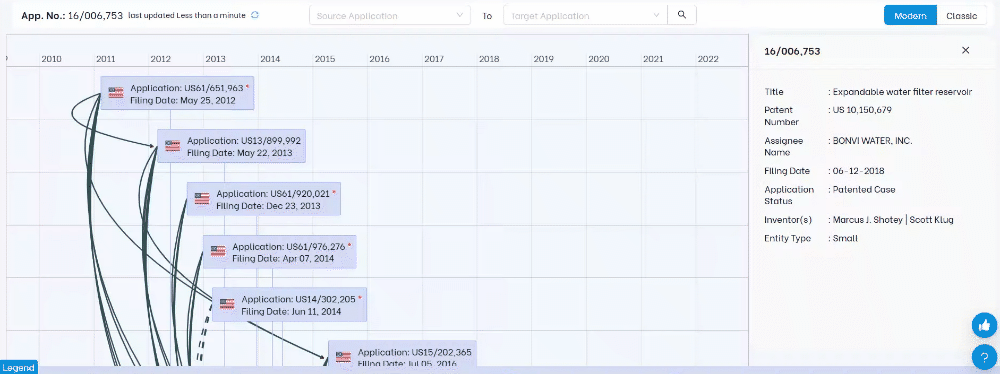Viewport: 1000px width, 374px height.
Task: Switch to Modern view
Action: tap(910, 15)
